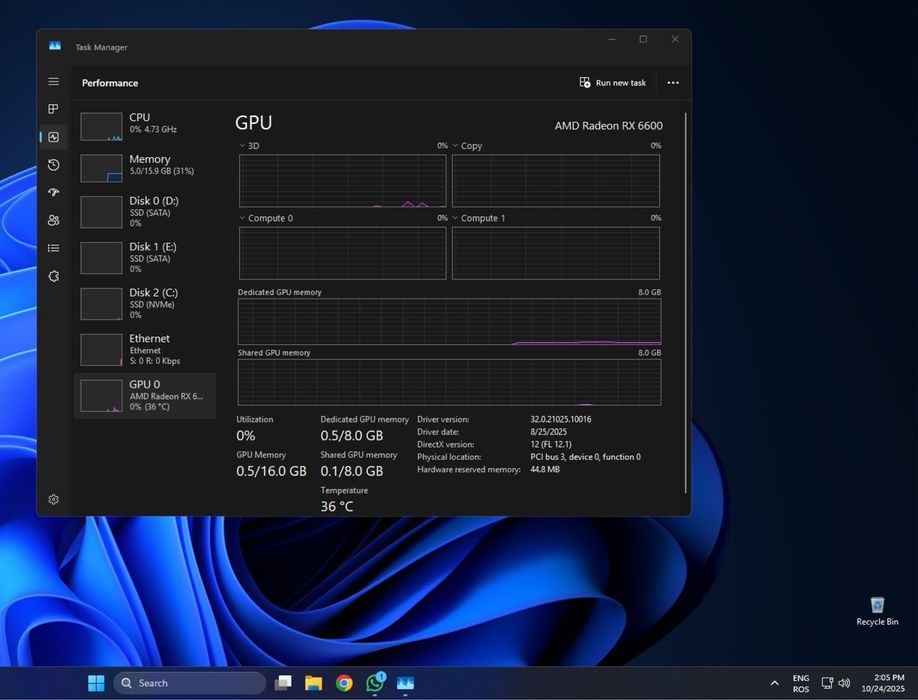Show hidden system tray icons
This screenshot has height=700, width=918.
(x=775, y=683)
